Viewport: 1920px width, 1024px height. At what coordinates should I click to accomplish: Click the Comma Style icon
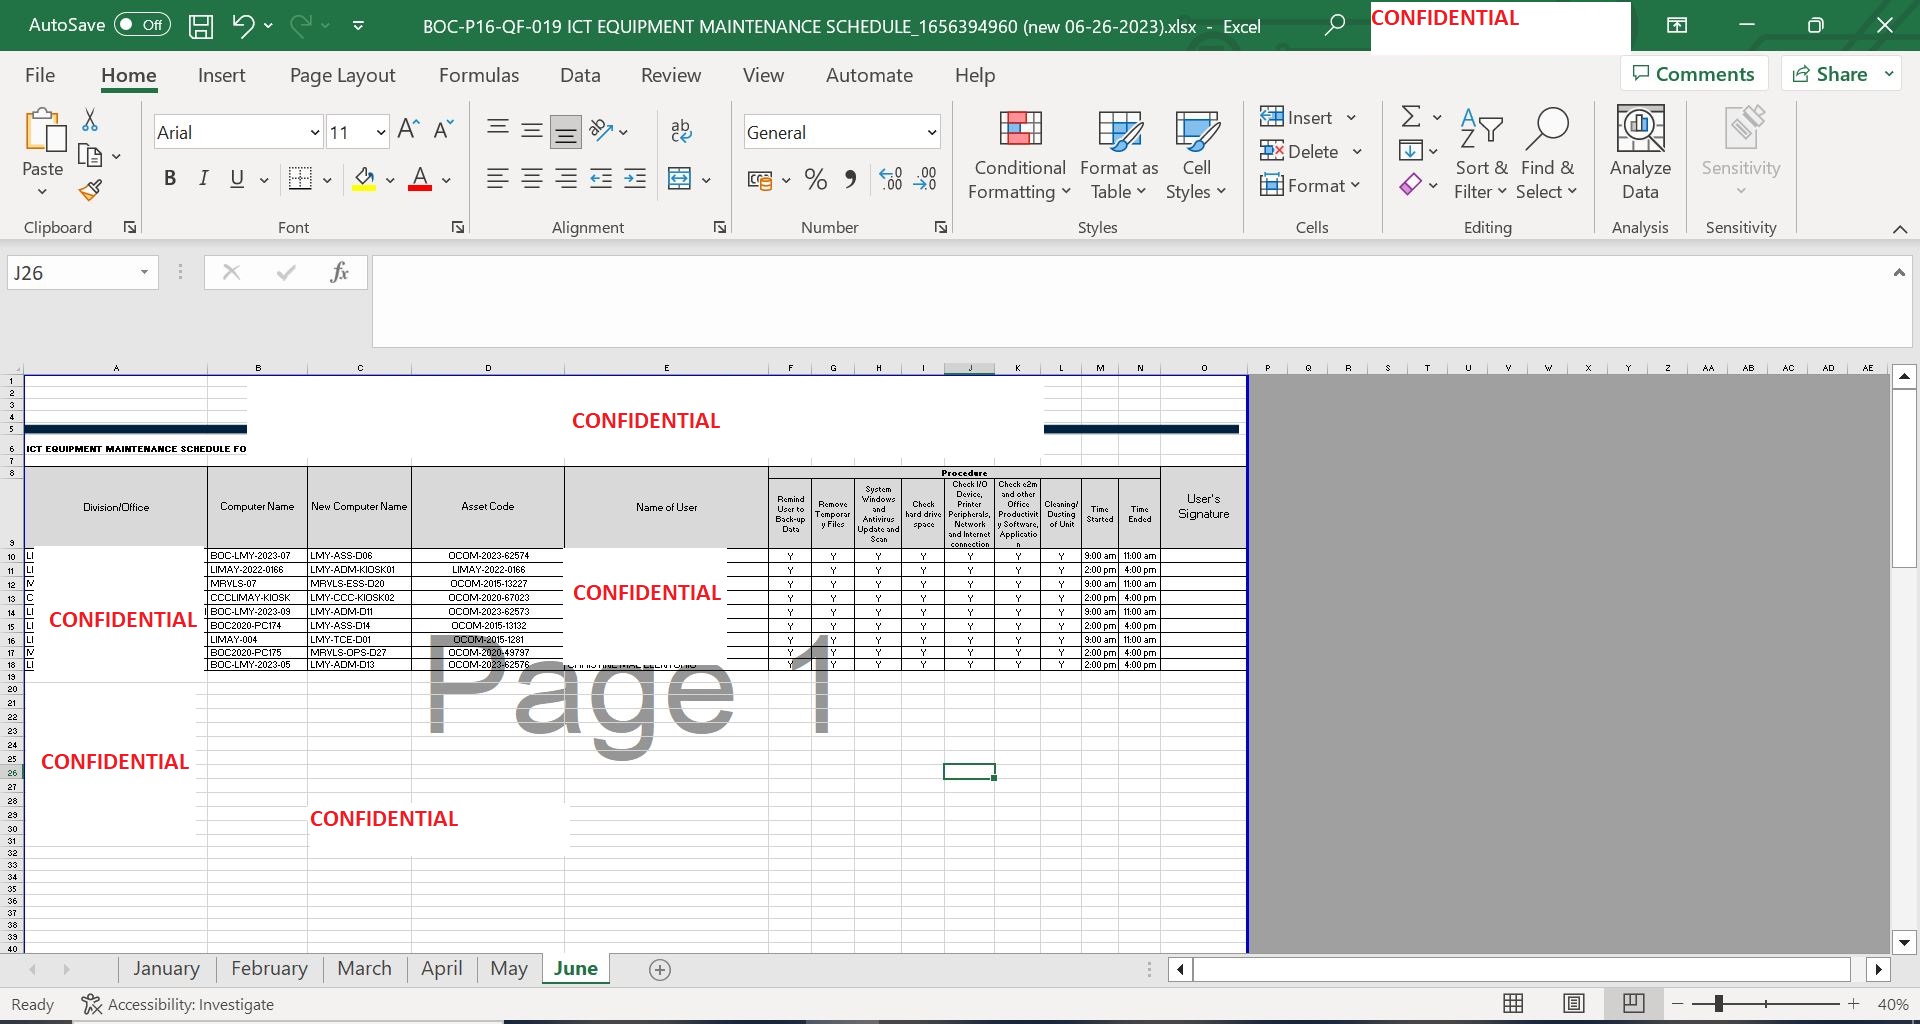click(851, 180)
